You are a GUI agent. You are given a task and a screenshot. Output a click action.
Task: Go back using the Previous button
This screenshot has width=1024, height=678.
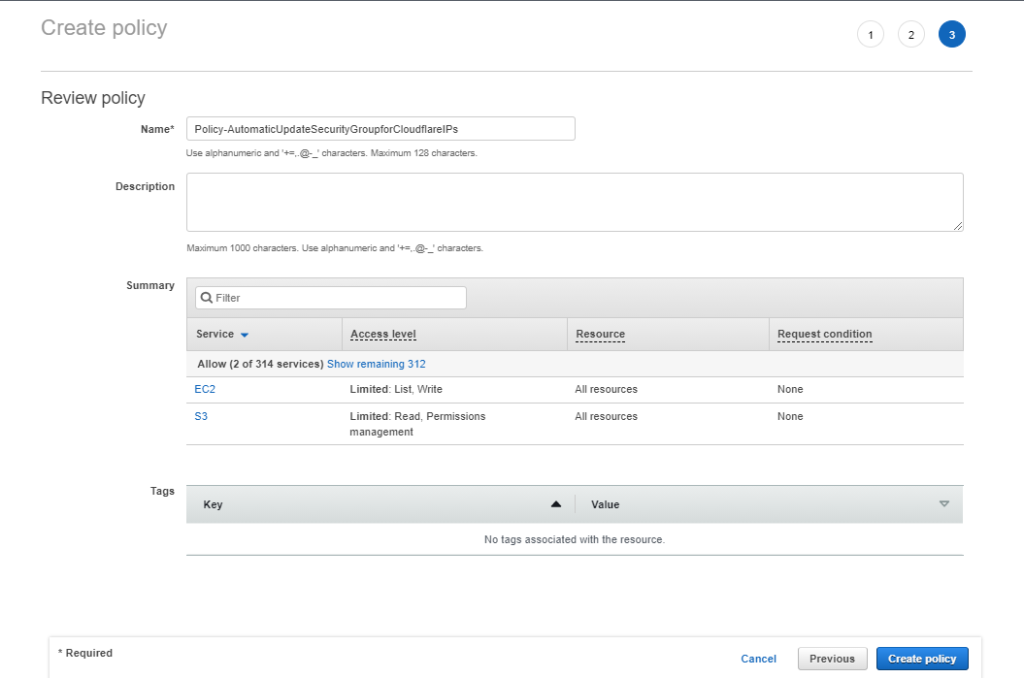click(832, 659)
